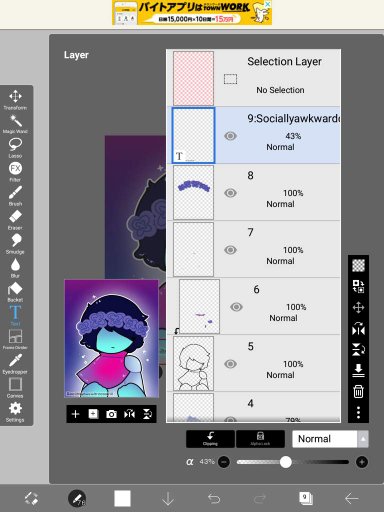Add layer from camera icon
384x512 pixels.
pos(111,414)
